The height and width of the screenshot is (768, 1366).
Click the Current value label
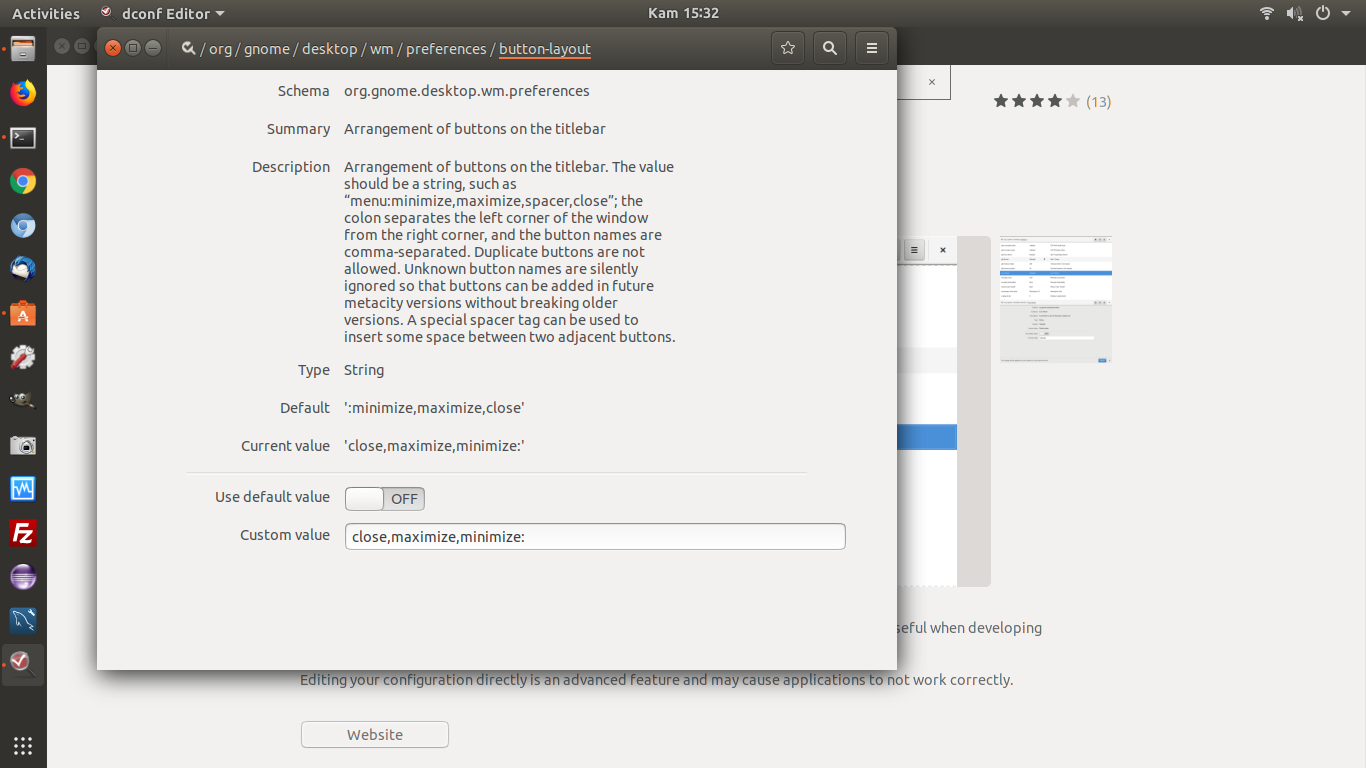pos(285,446)
